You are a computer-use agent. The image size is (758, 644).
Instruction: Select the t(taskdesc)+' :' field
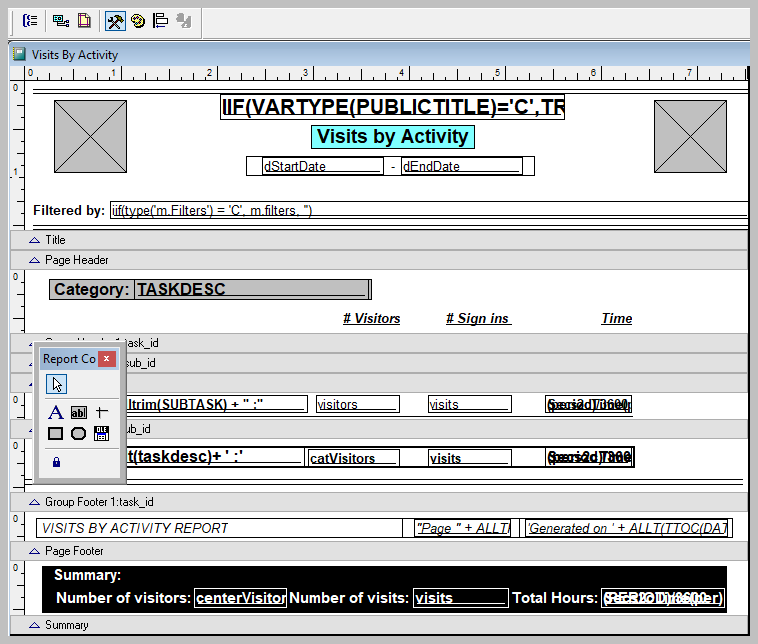tap(216, 456)
